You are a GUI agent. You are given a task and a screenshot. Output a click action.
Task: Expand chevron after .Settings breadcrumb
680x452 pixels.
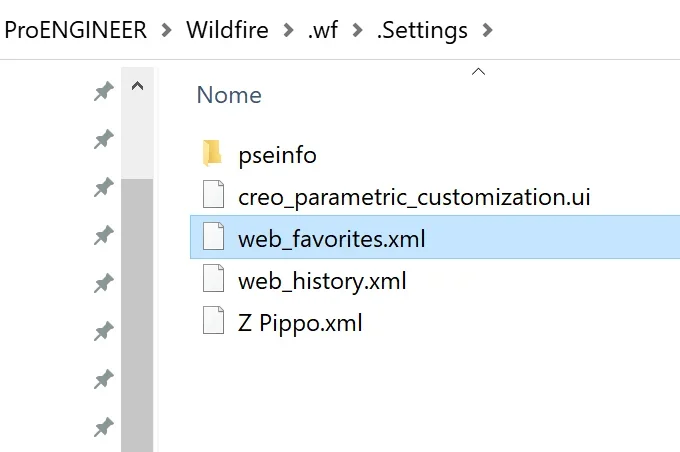pos(487,30)
